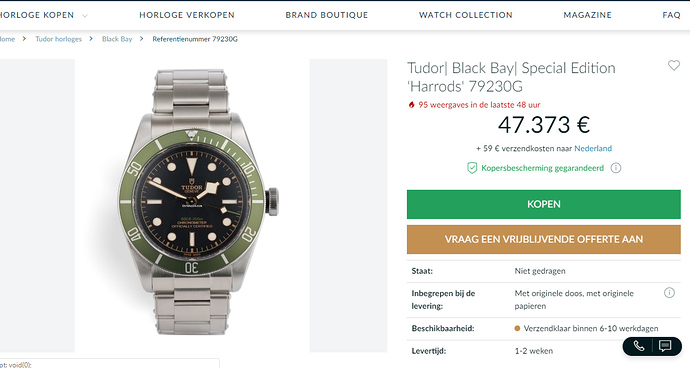Navigate to Tudor horloges breadcrumb
The image size is (690, 368).
59,39
